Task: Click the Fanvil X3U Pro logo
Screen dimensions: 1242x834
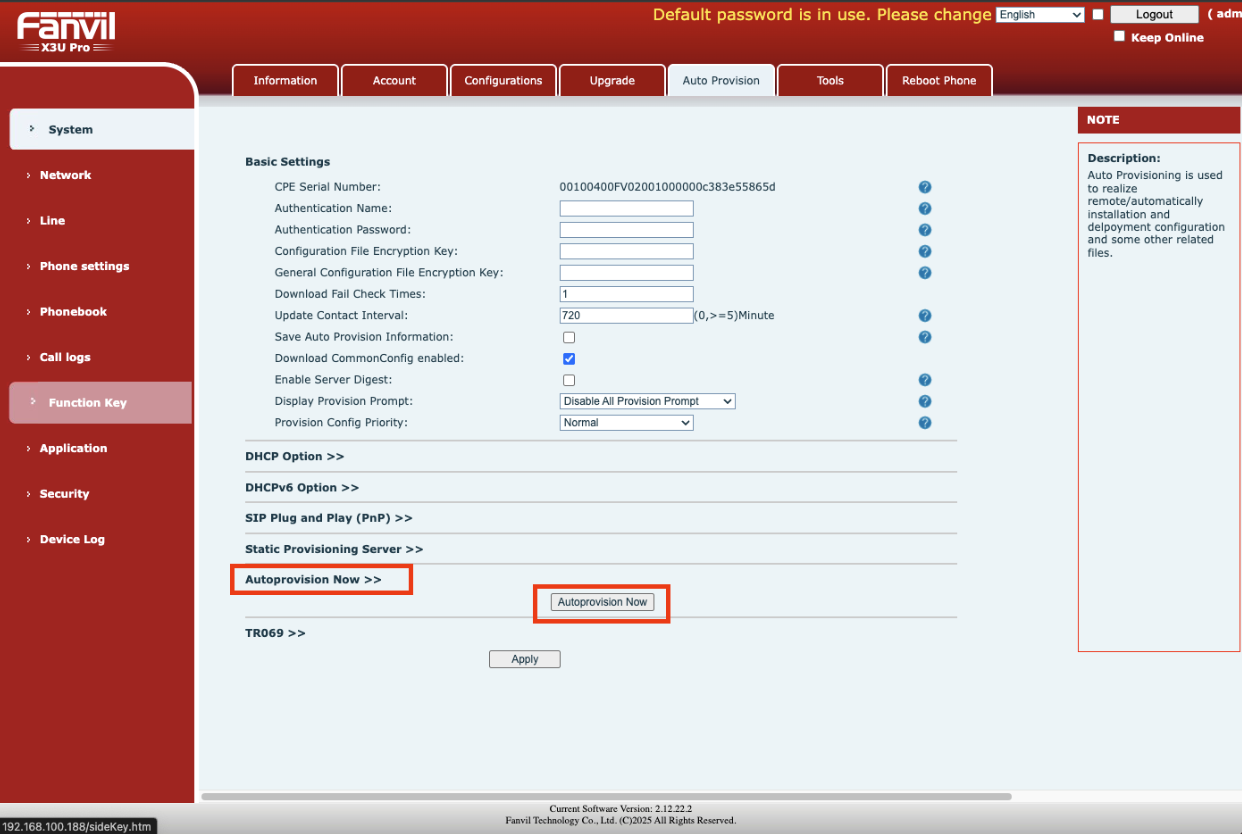Action: pyautogui.click(x=64, y=30)
